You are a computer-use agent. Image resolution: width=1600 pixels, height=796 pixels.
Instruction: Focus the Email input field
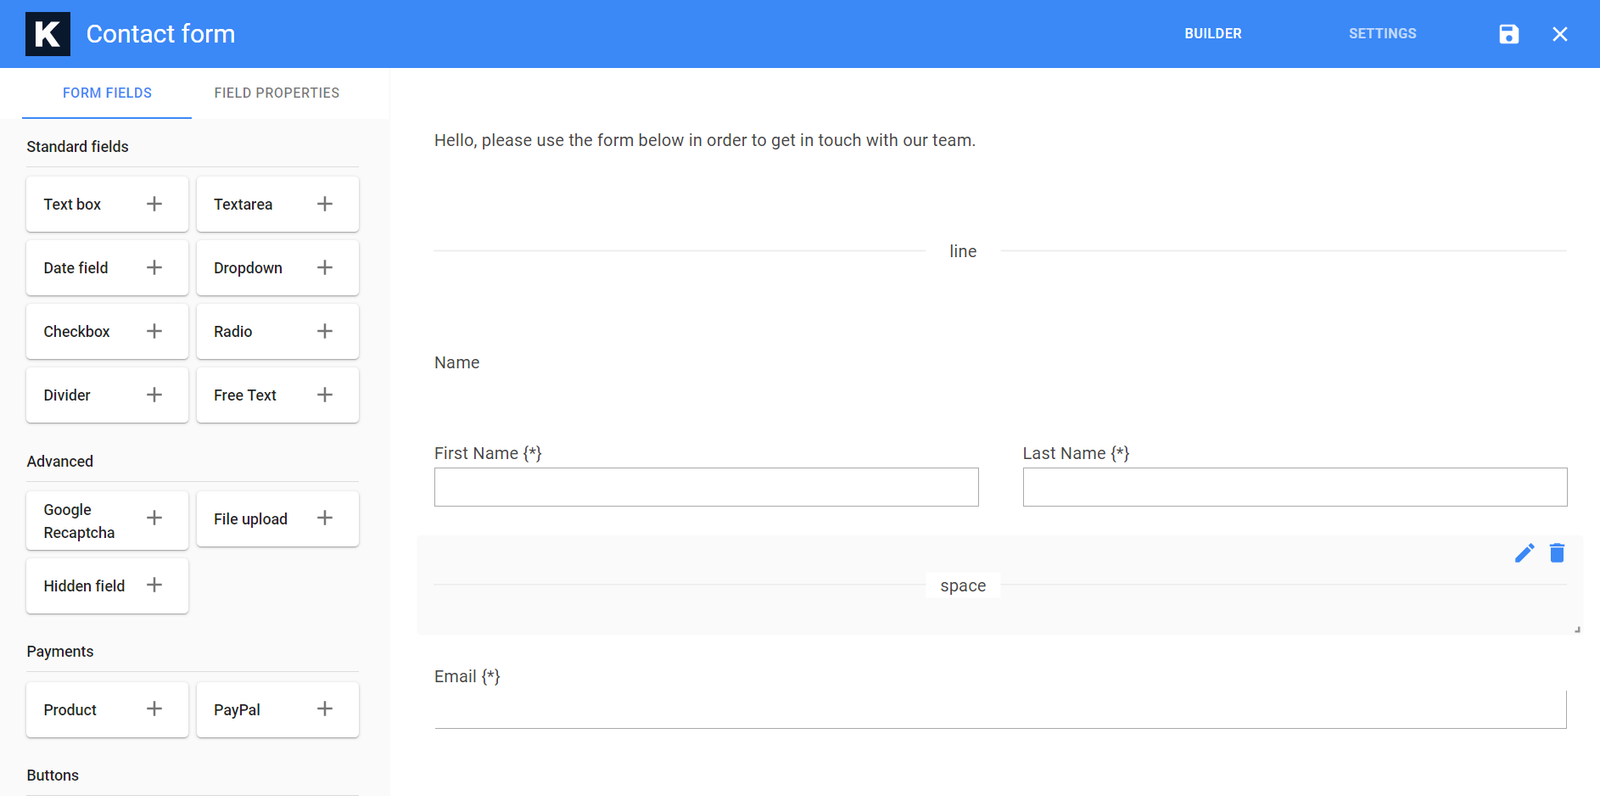(1000, 709)
